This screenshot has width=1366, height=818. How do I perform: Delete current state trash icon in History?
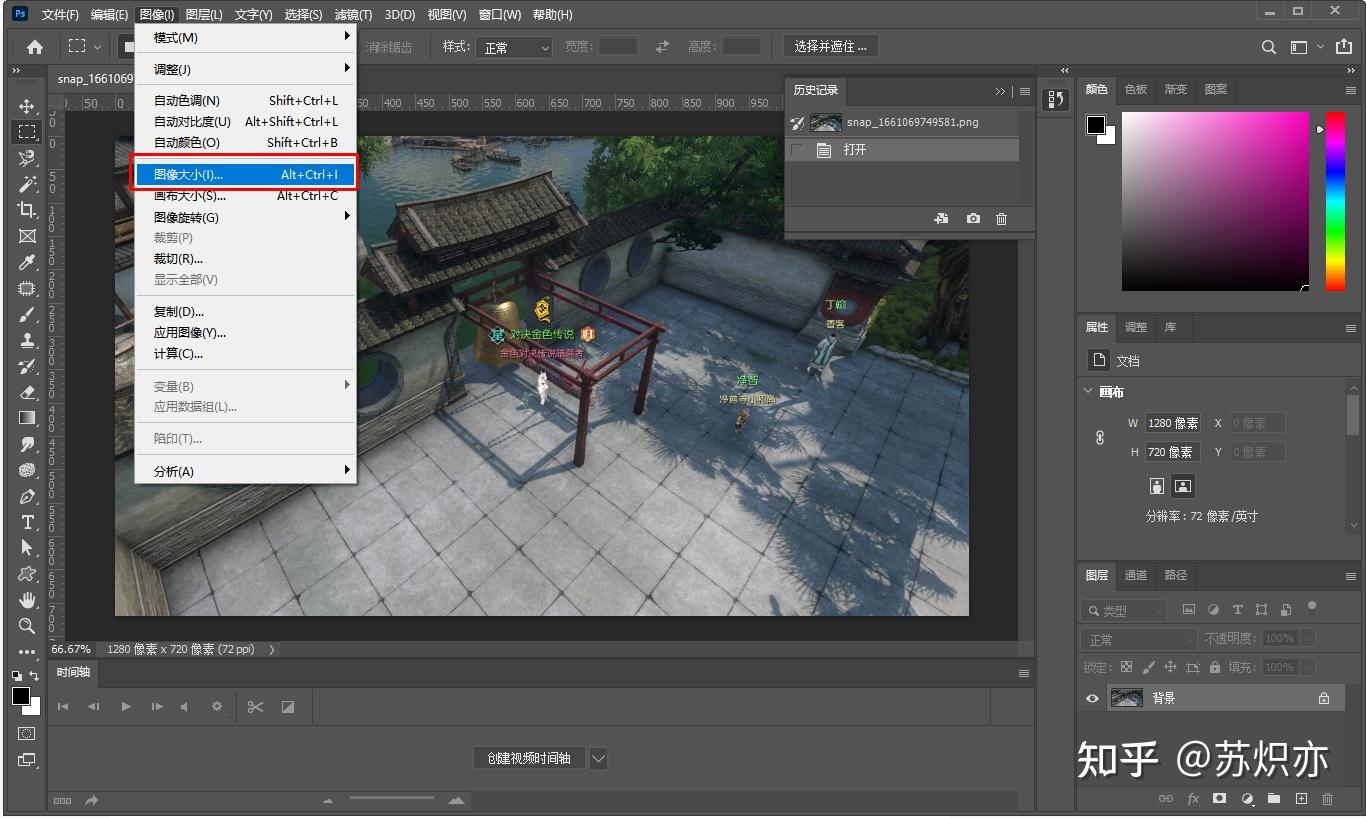[x=1001, y=219]
